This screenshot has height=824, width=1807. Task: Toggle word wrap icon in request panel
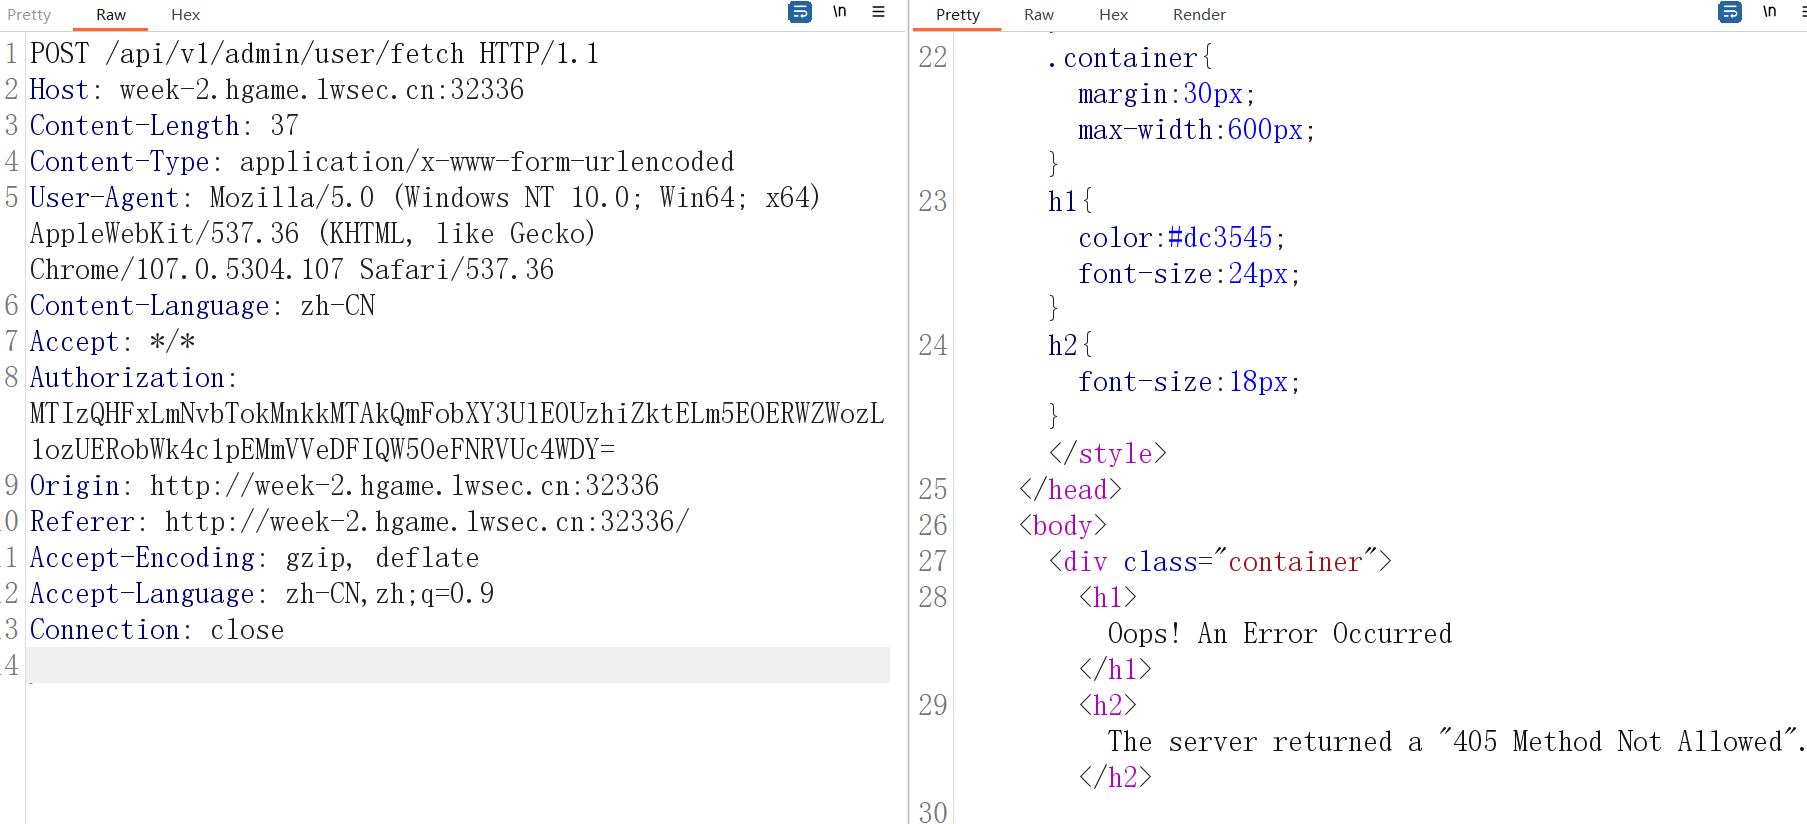(800, 12)
